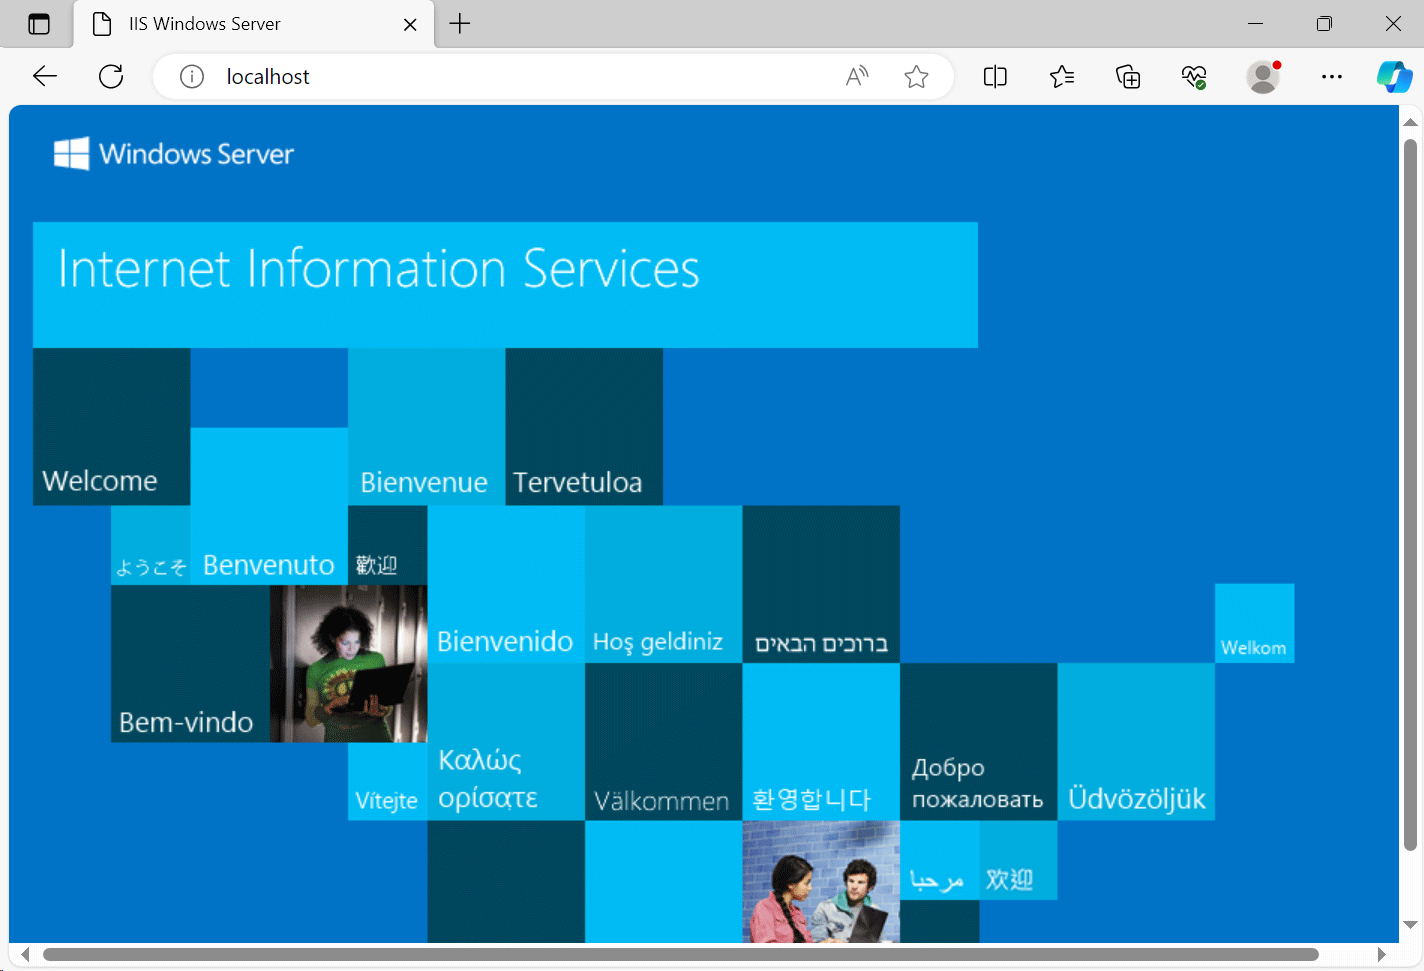The width and height of the screenshot is (1424, 971).
Task: Click the Bem-vindo tile
Action: 190,663
